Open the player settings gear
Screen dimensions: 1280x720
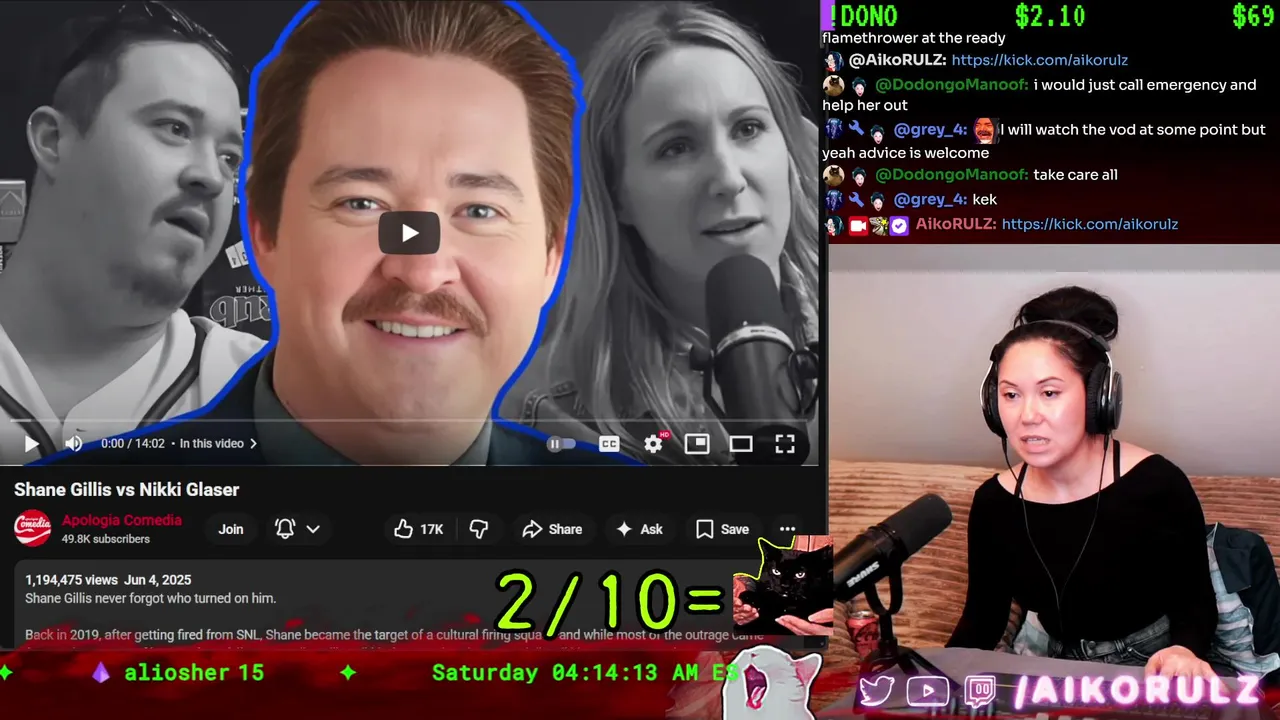(653, 444)
